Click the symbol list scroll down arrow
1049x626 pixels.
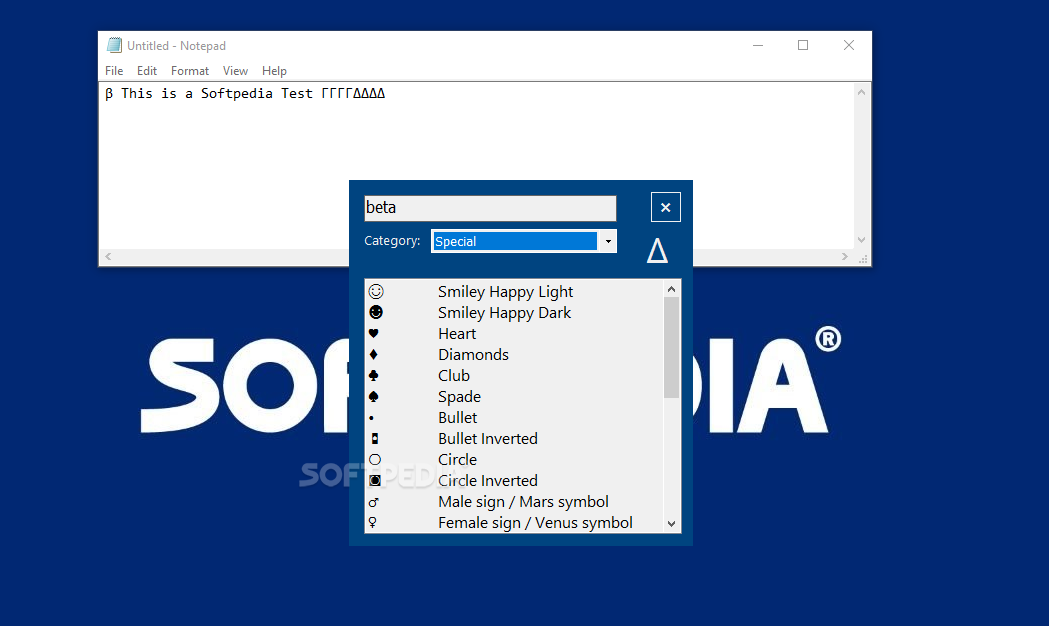click(x=672, y=524)
